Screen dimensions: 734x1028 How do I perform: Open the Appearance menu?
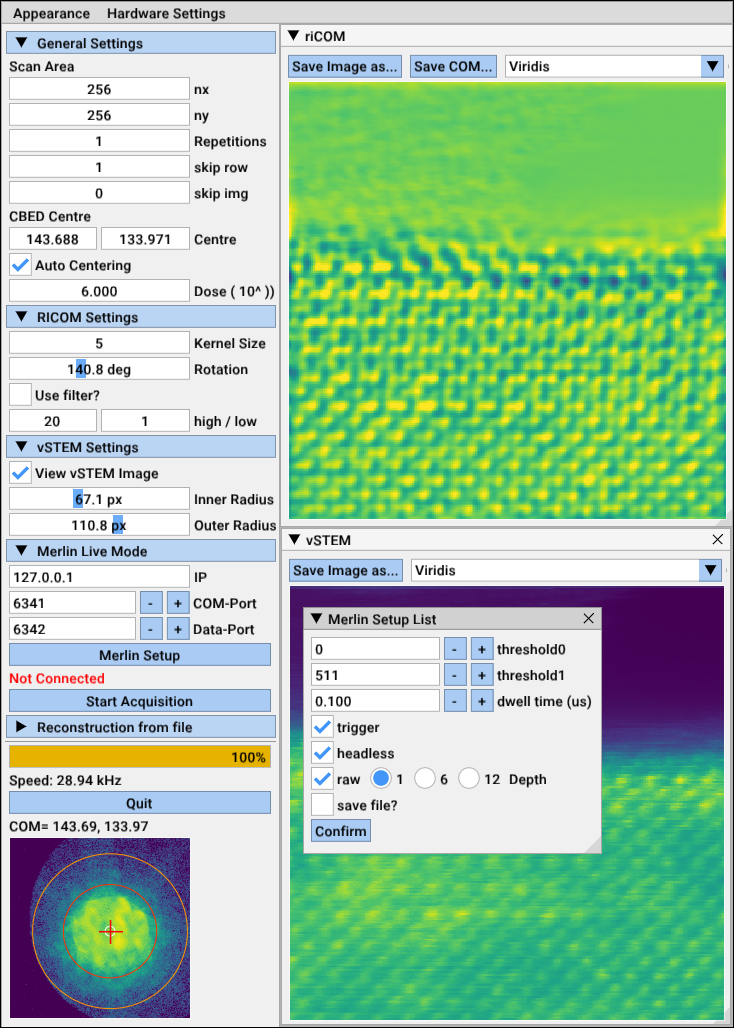[x=52, y=13]
